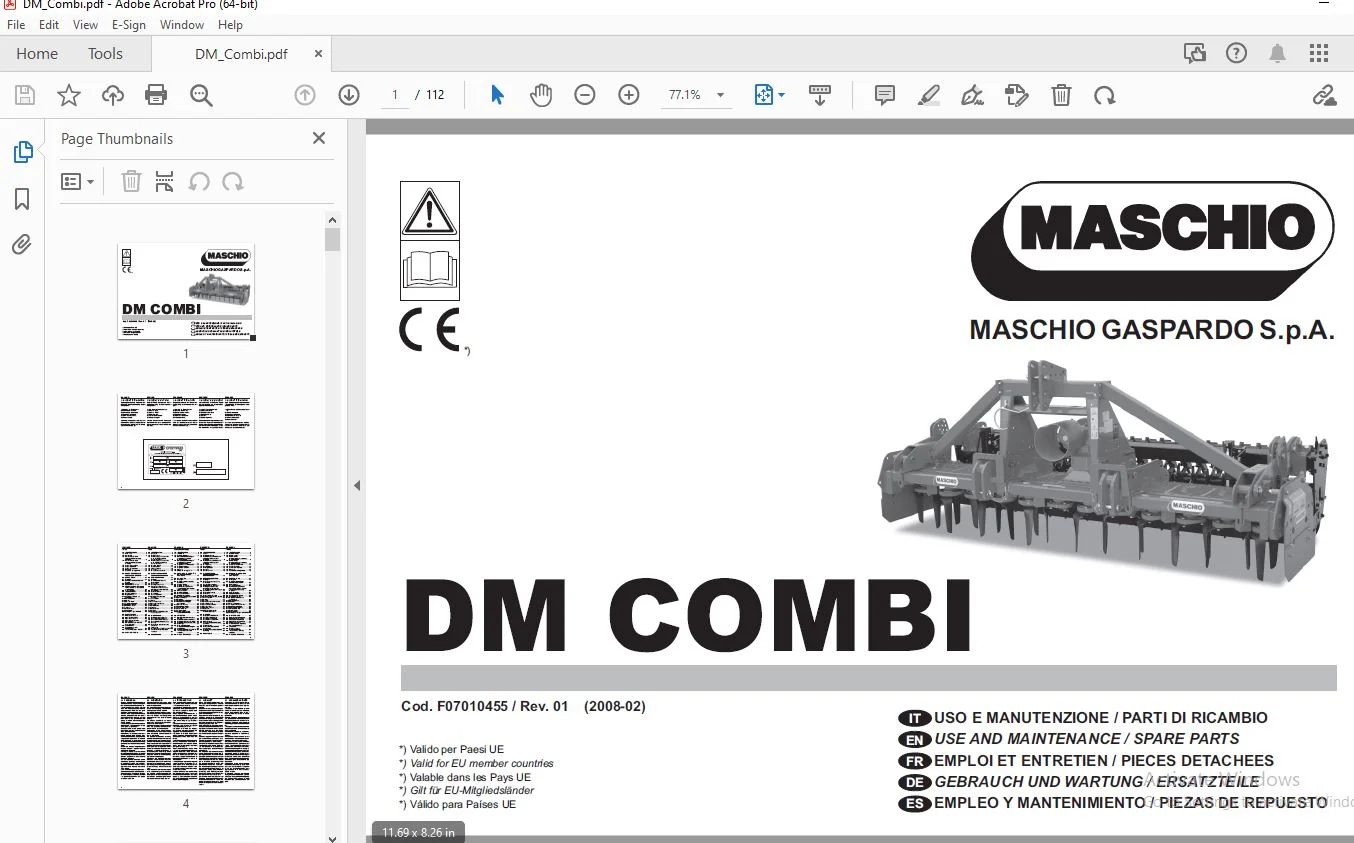This screenshot has height=843, width=1354.
Task: Open the Bookmarks sidebar panel
Action: [x=22, y=199]
